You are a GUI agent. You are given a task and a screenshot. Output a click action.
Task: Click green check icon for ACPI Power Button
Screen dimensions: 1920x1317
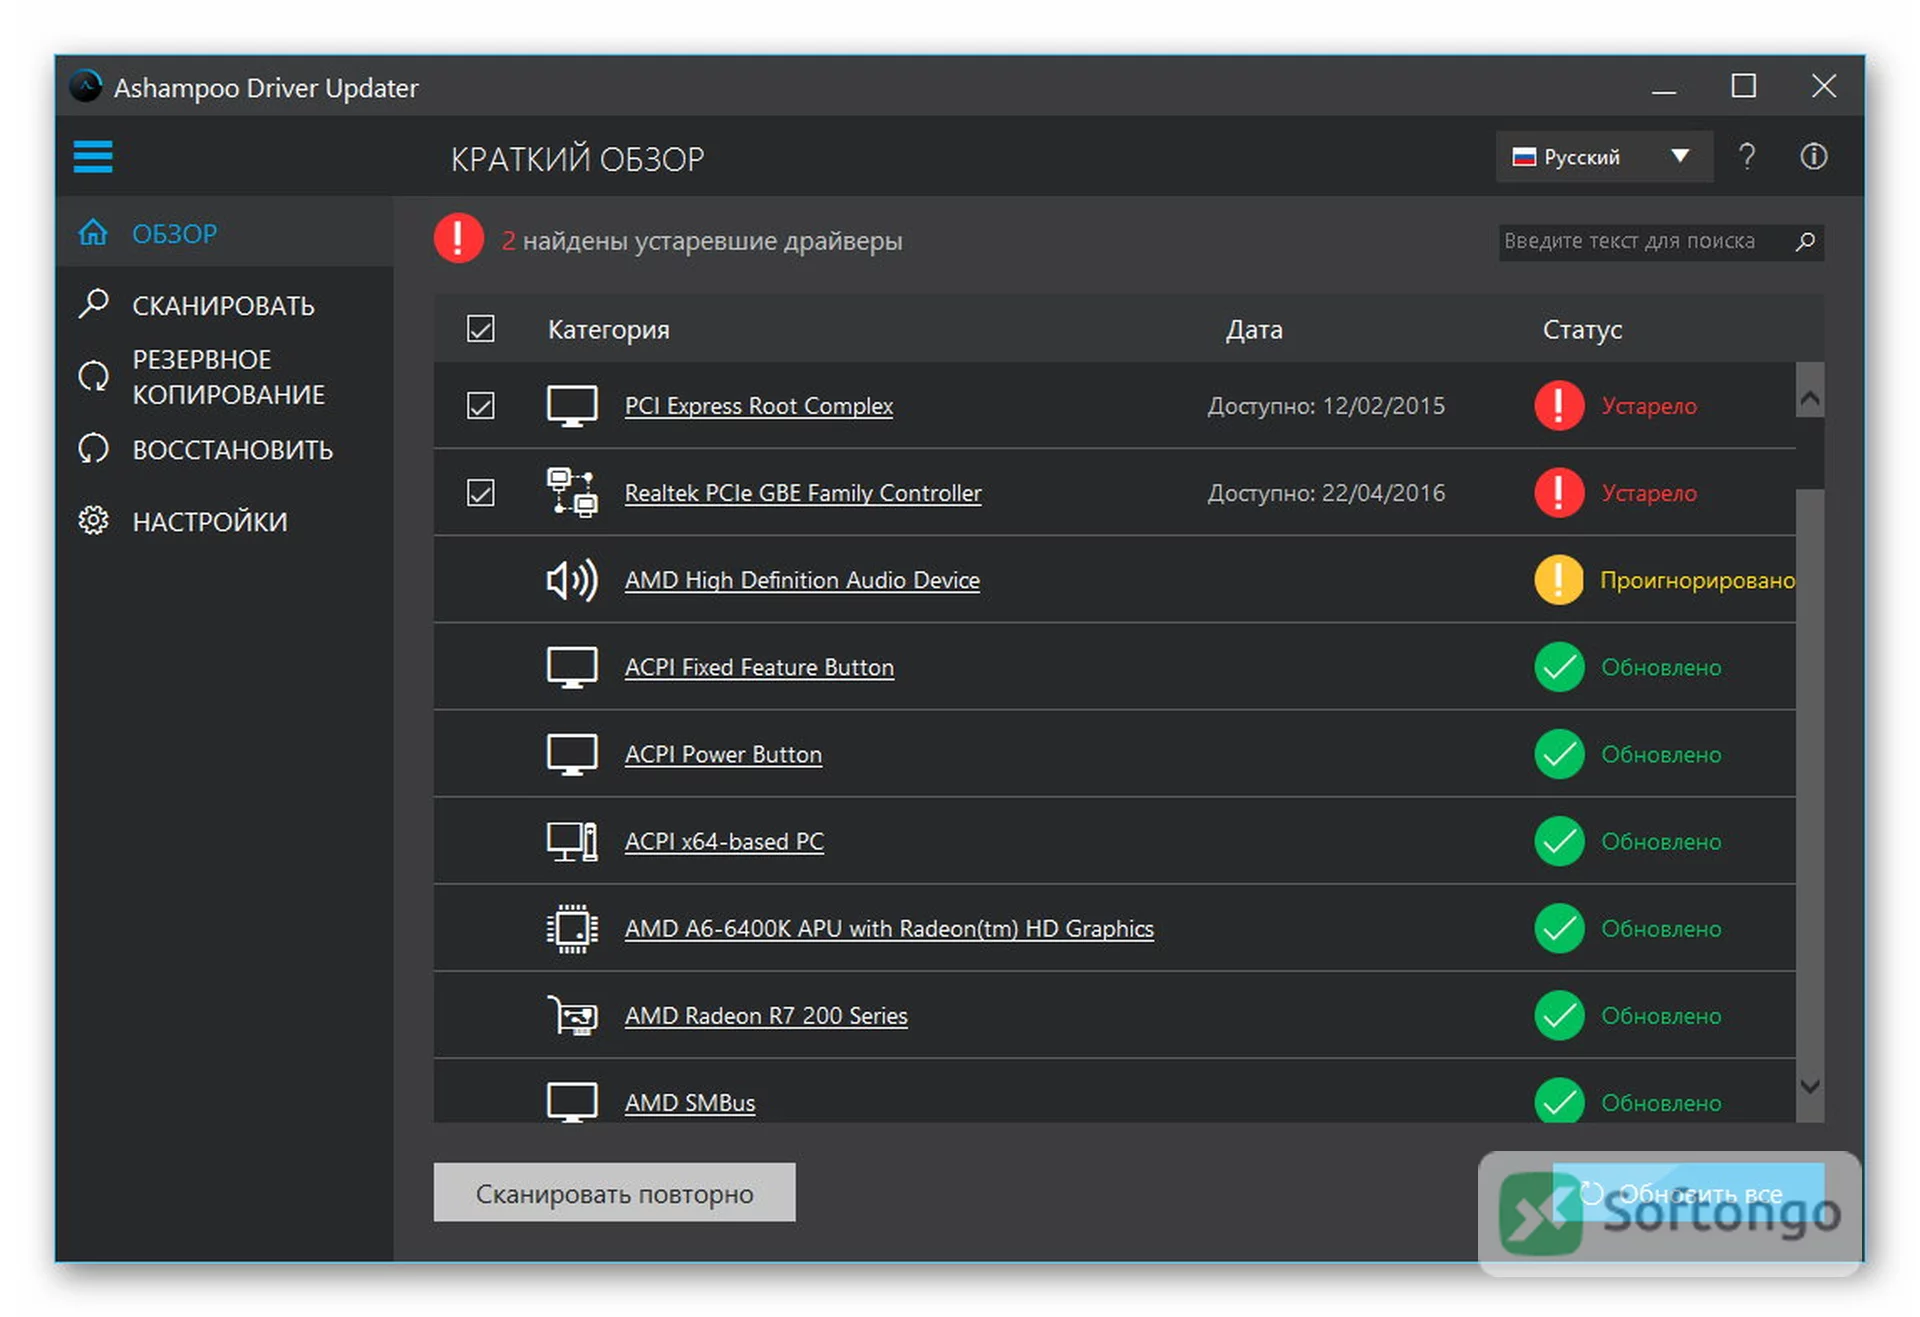(1559, 754)
